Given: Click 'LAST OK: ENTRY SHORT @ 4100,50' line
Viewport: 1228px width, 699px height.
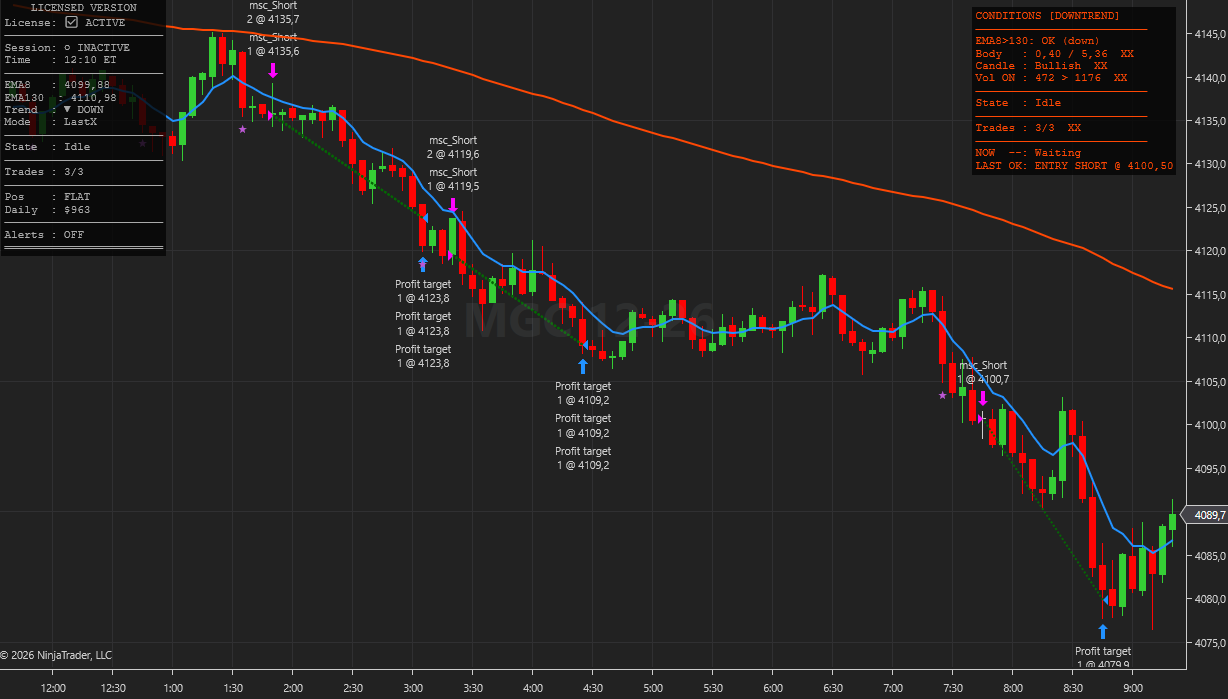Looking at the screenshot, I should (1074, 166).
